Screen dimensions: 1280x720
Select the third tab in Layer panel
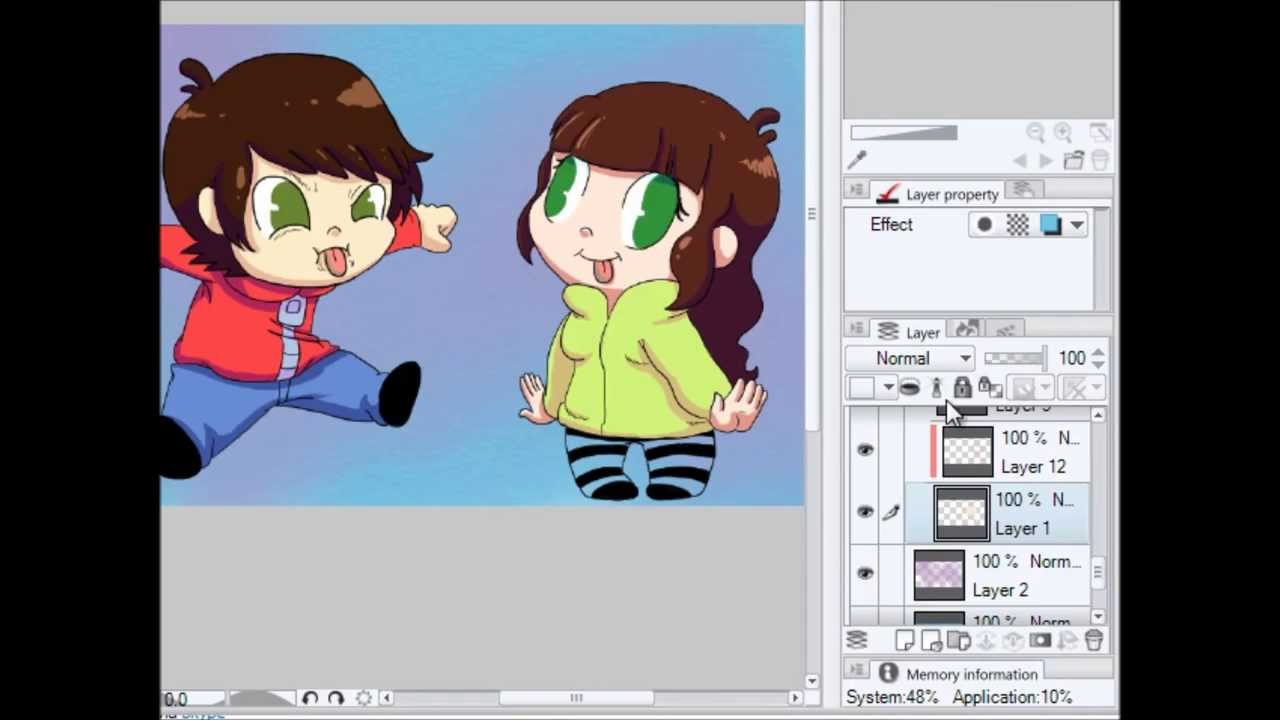tap(1005, 329)
